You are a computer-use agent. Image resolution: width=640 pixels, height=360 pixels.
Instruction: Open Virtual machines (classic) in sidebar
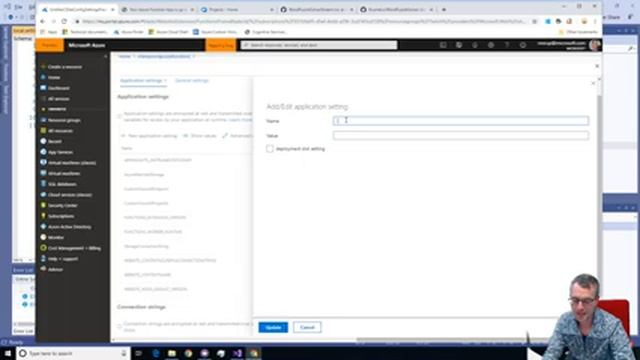pos(68,162)
